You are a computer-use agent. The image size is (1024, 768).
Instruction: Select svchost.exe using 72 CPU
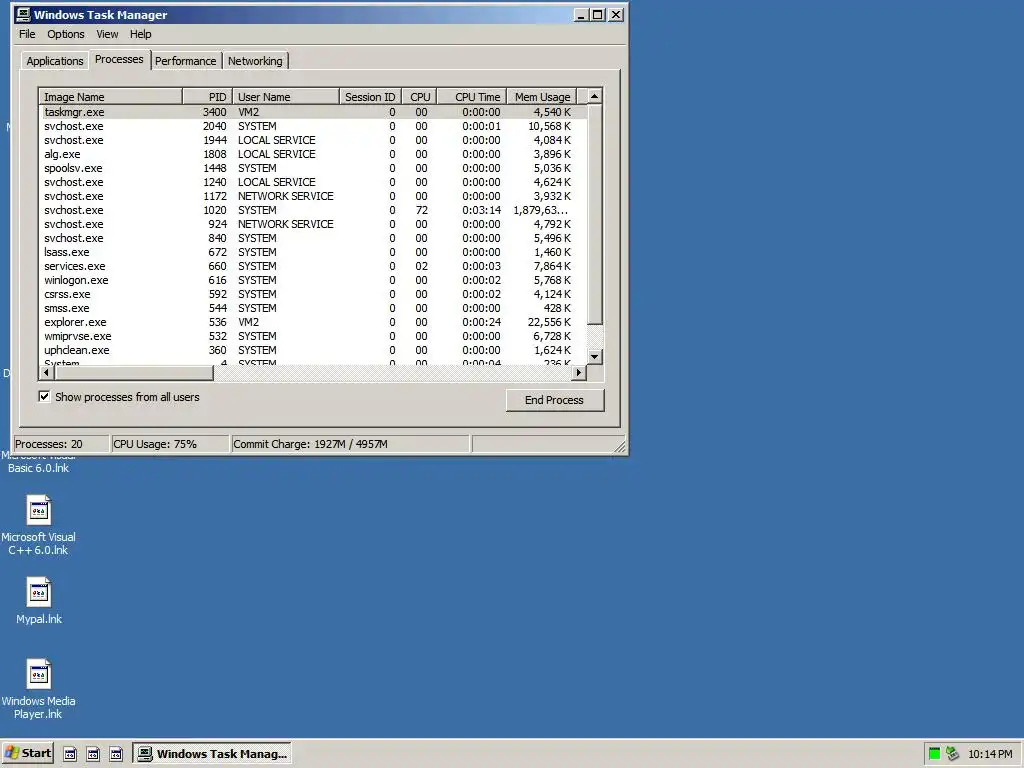coord(313,210)
